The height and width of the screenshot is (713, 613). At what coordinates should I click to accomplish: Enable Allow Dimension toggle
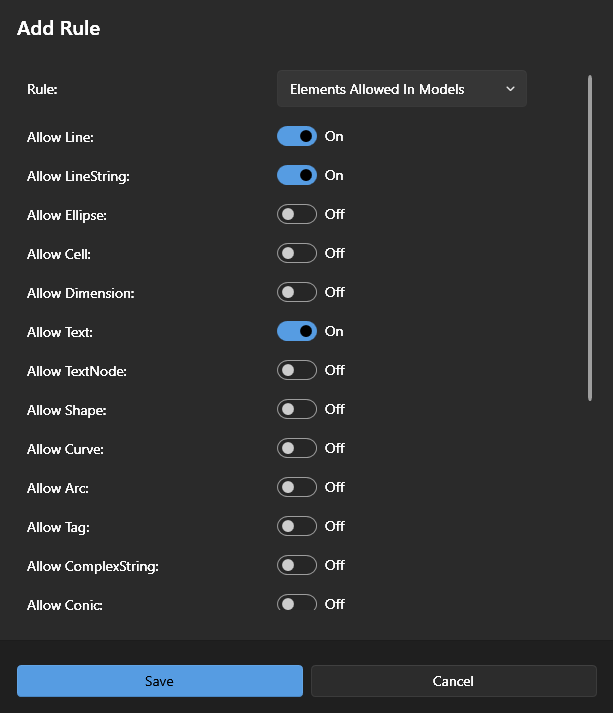pyautogui.click(x=297, y=292)
